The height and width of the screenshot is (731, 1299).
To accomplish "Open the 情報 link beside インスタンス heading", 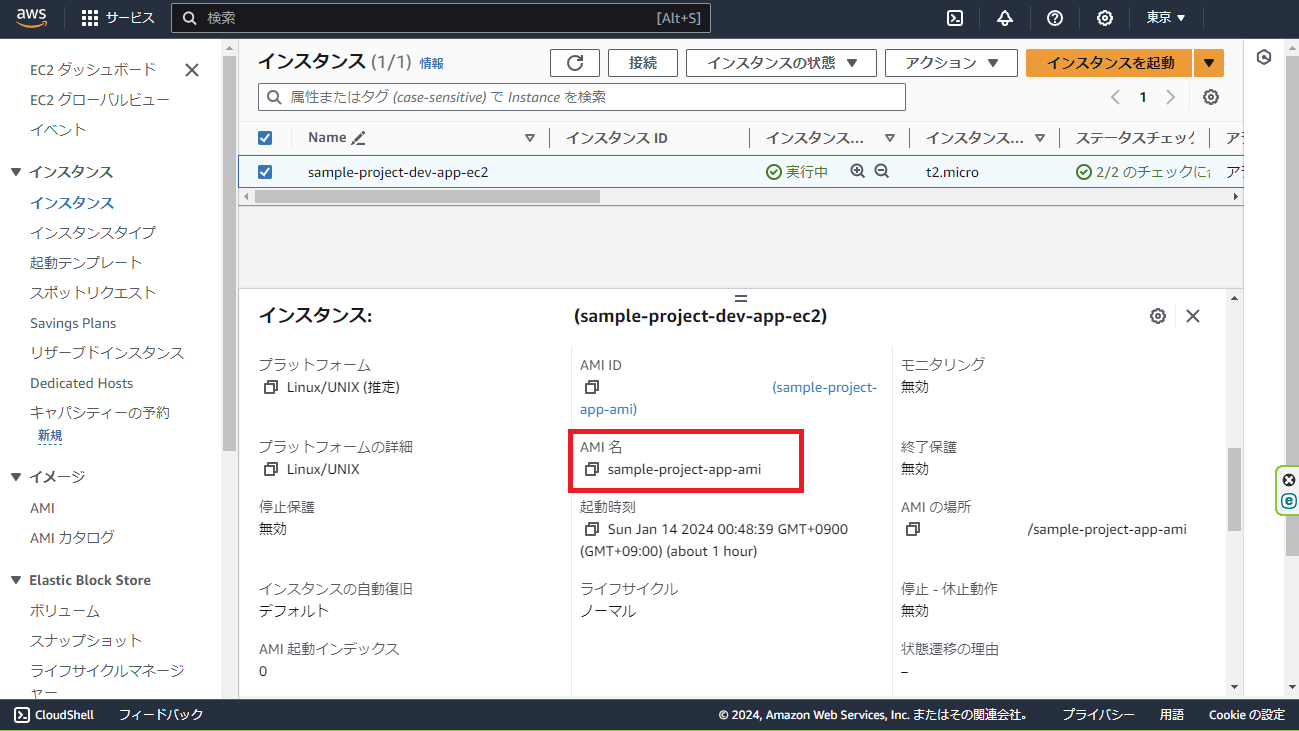I will coord(432,63).
